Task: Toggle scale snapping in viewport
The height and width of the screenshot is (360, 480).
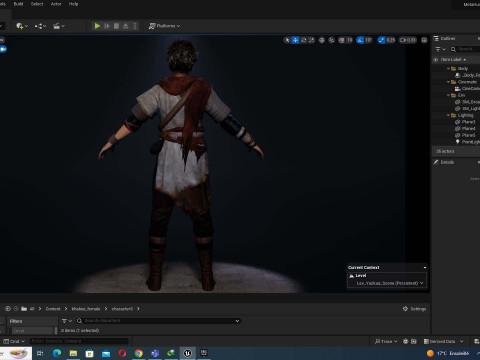Action: point(381,40)
